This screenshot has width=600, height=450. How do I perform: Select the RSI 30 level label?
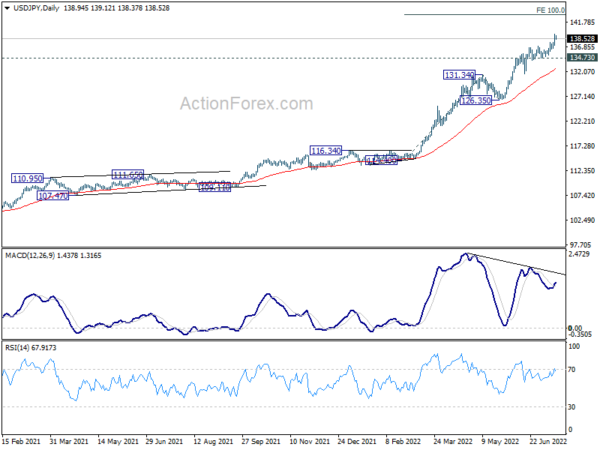(x=572, y=407)
